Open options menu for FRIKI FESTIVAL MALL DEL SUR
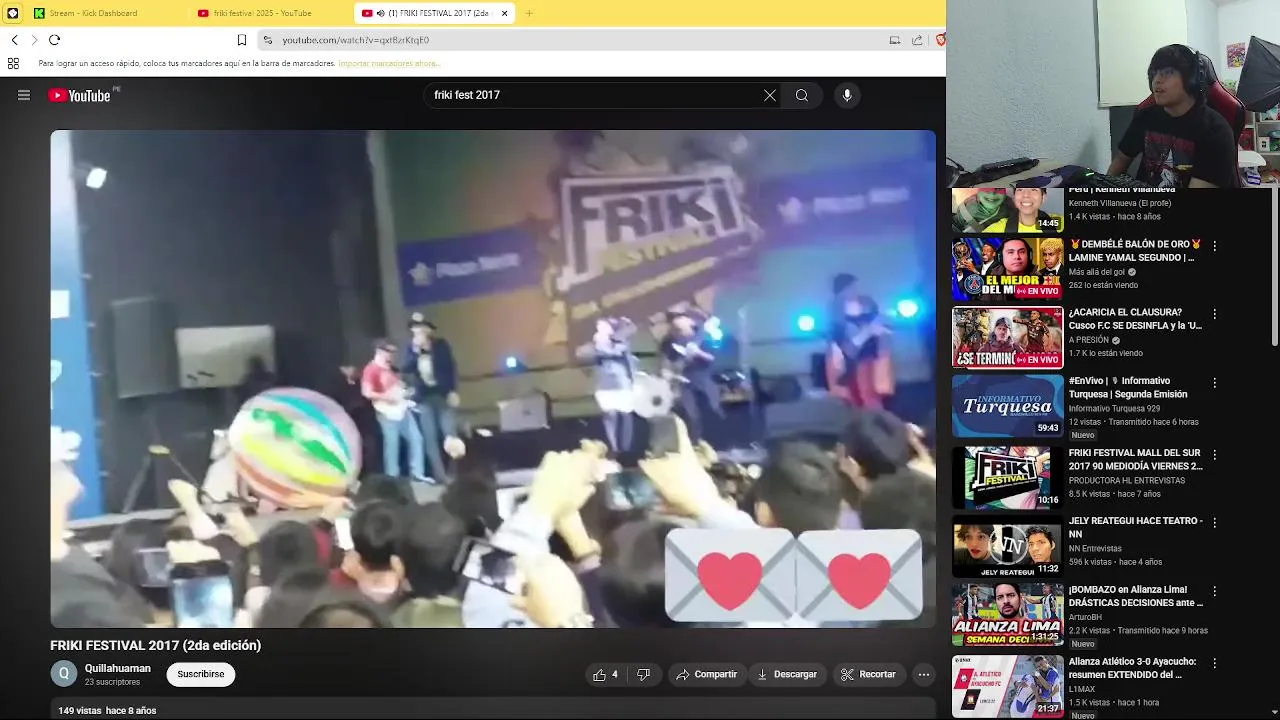The height and width of the screenshot is (720, 1280). [x=1215, y=454]
